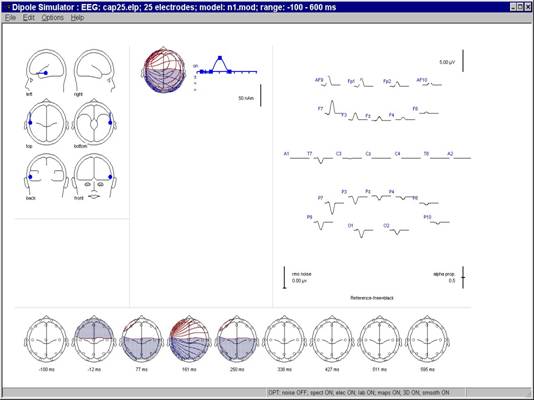Open the File menu
This screenshot has height=400, width=534.
tap(10, 18)
